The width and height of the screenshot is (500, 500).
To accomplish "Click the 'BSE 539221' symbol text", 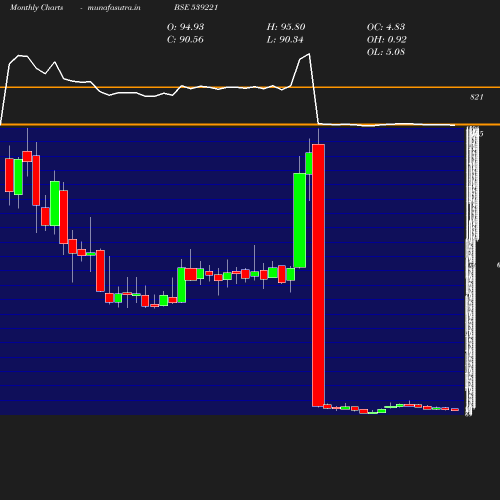I will click(196, 7).
